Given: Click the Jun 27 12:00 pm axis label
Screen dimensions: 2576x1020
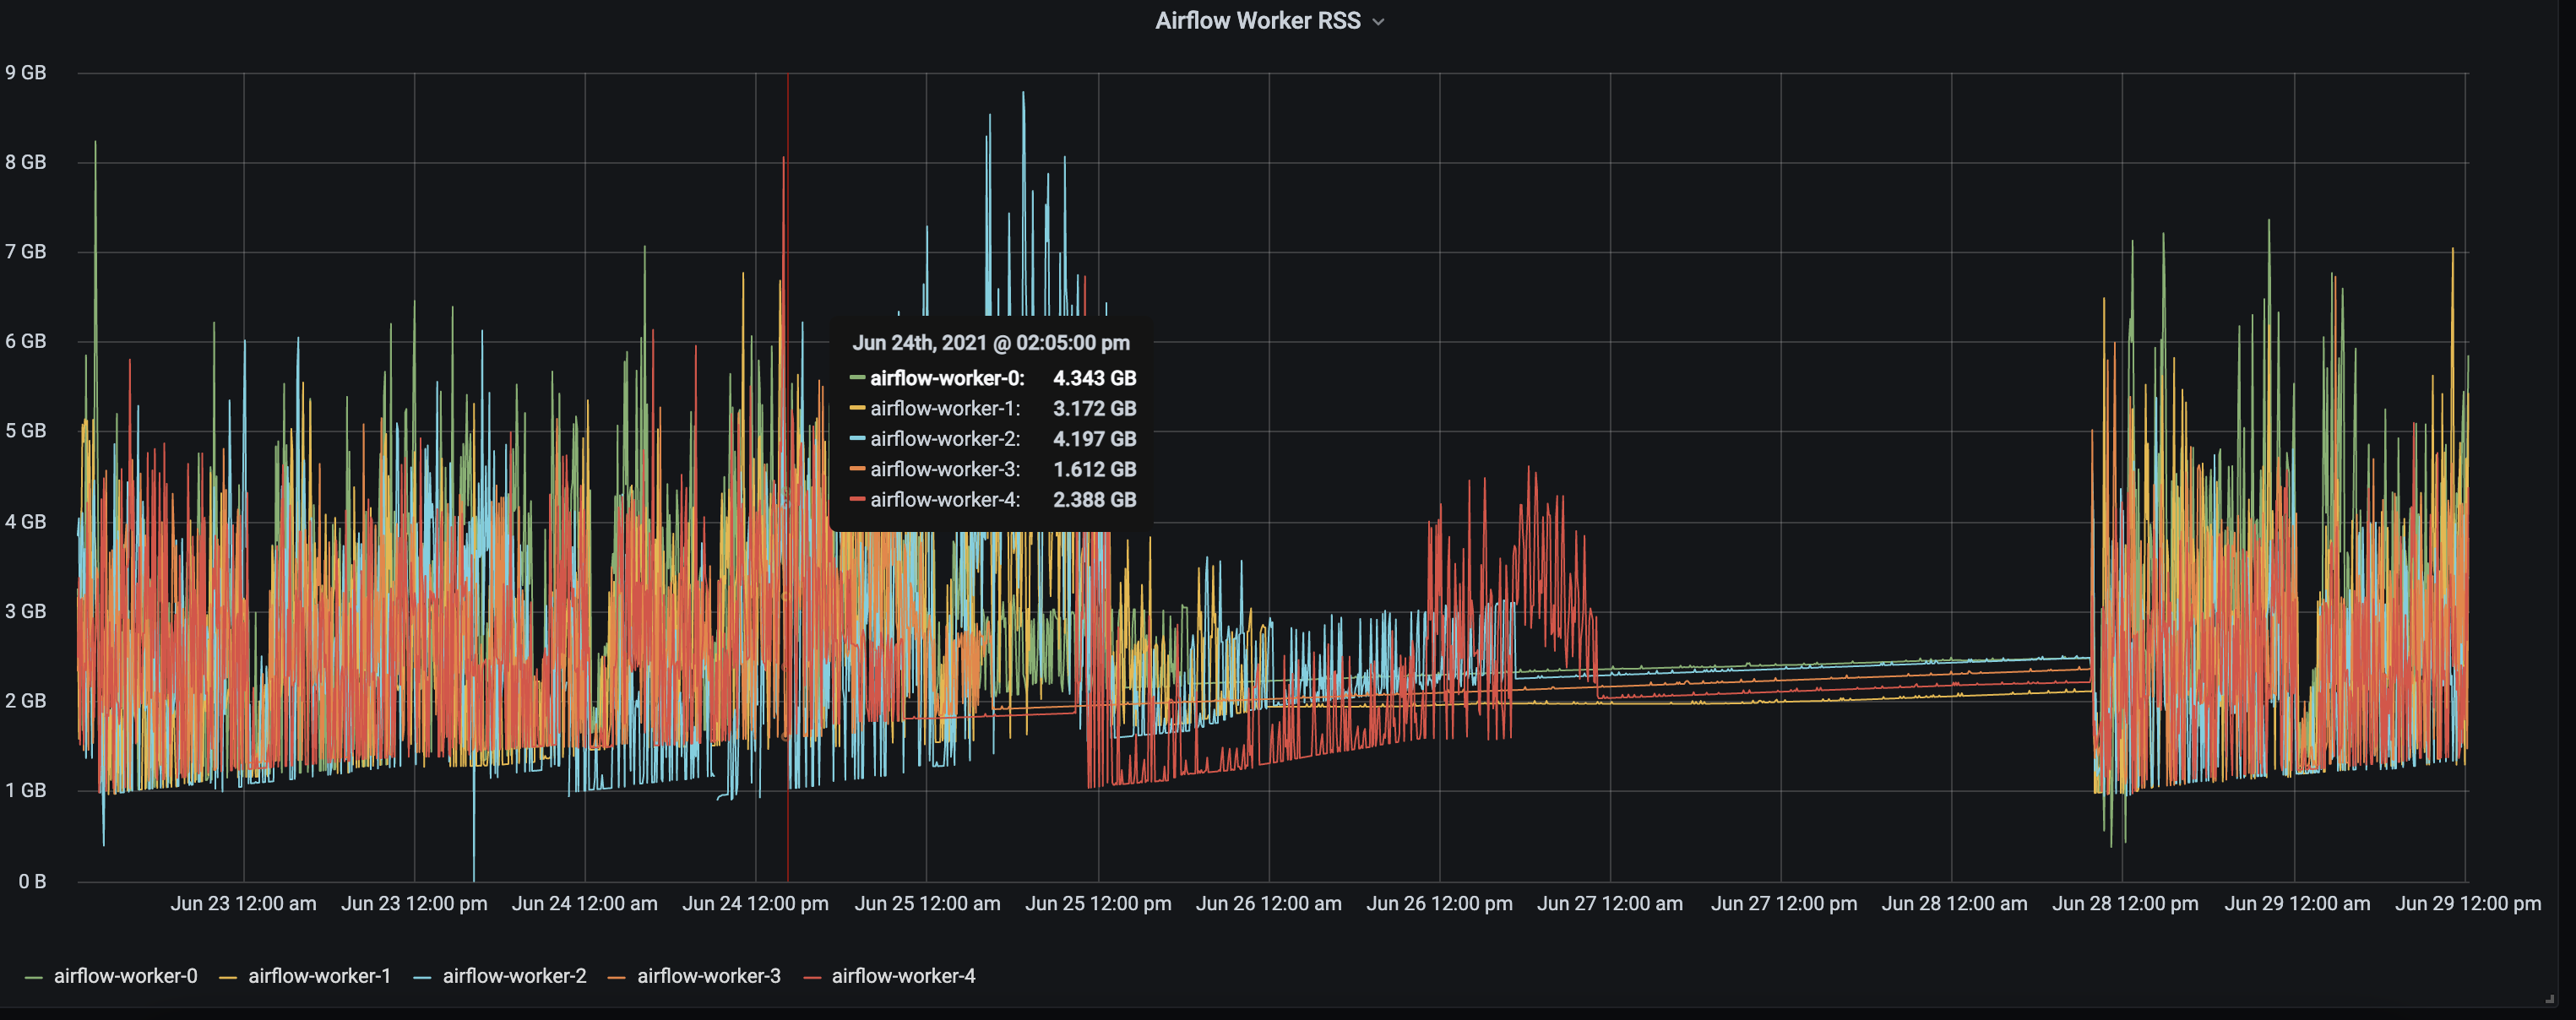Looking at the screenshot, I should (1784, 904).
